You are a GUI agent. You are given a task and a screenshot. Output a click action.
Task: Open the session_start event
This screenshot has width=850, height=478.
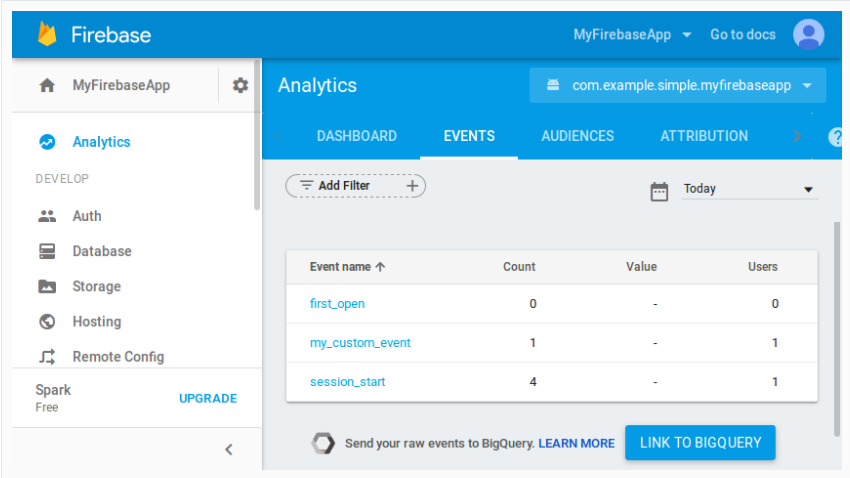(x=347, y=382)
